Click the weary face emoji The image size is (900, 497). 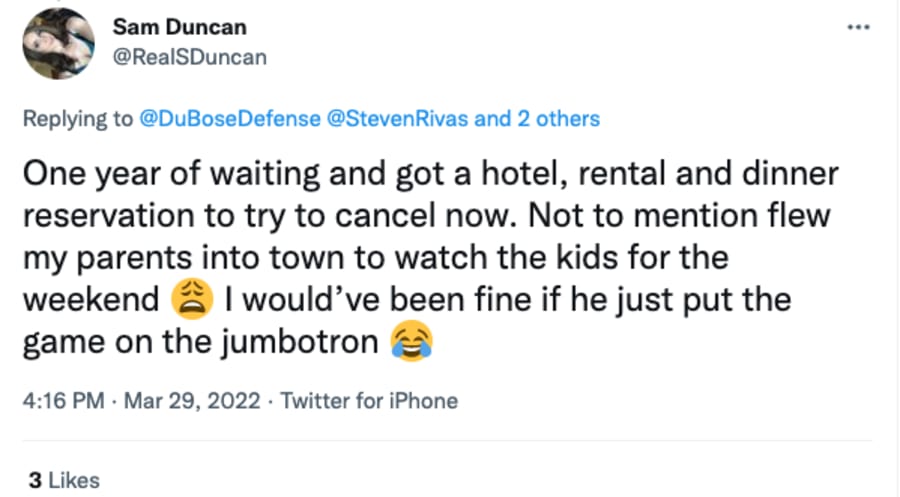click(192, 300)
